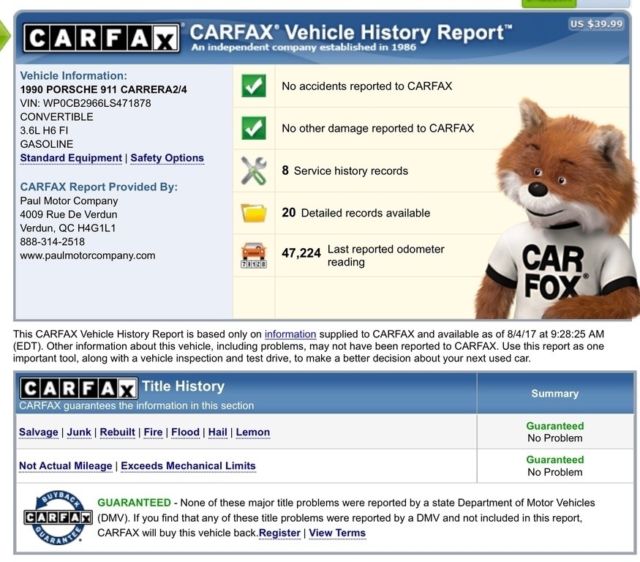The height and width of the screenshot is (562, 640).
Task: Open the Exceeds Mechanical Limits link
Action: pos(188,466)
